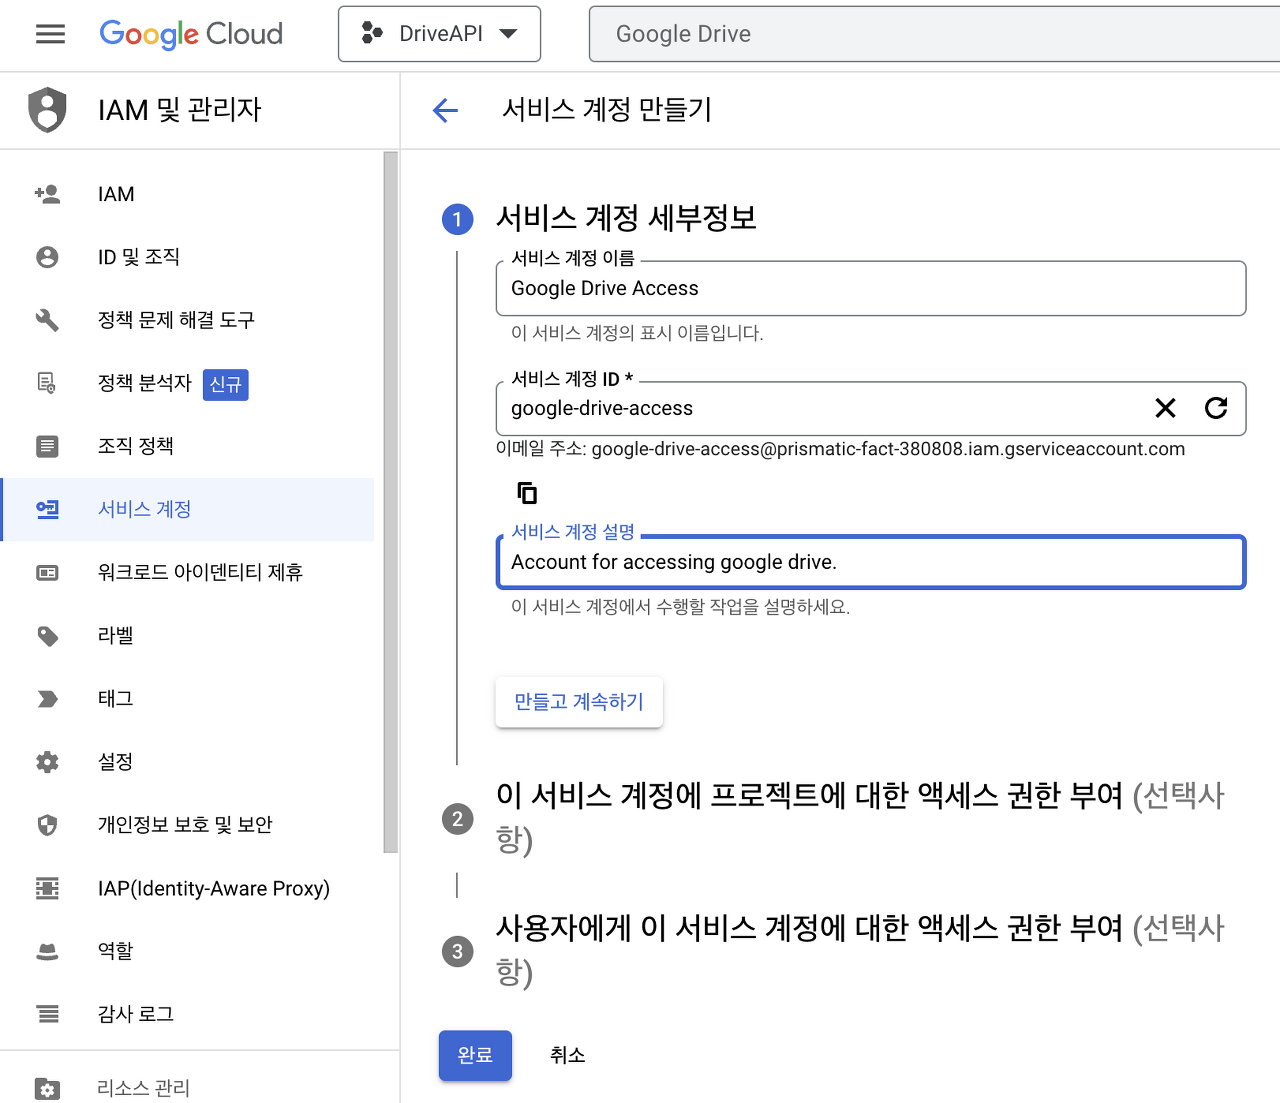Open 라벨 menu item
The width and height of the screenshot is (1280, 1103).
point(188,635)
